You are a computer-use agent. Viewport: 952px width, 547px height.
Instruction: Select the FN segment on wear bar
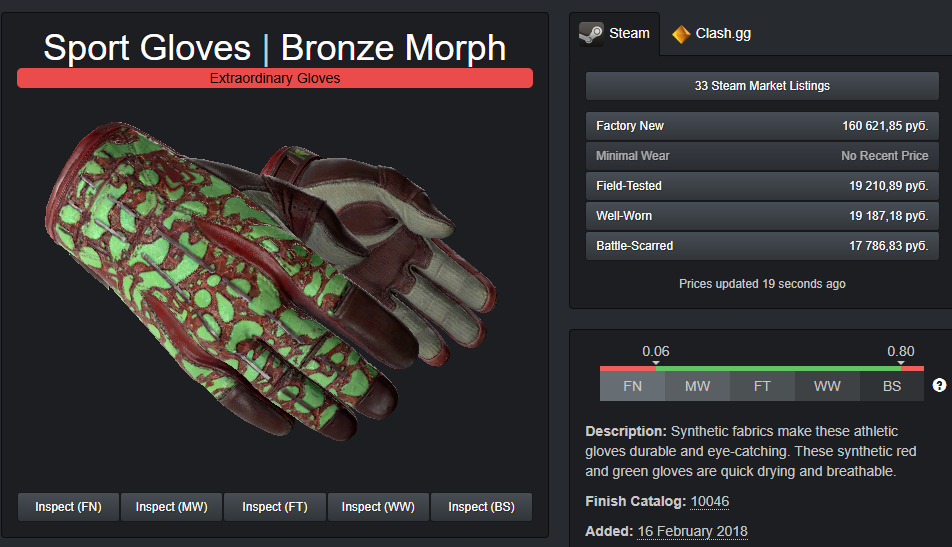pos(632,386)
